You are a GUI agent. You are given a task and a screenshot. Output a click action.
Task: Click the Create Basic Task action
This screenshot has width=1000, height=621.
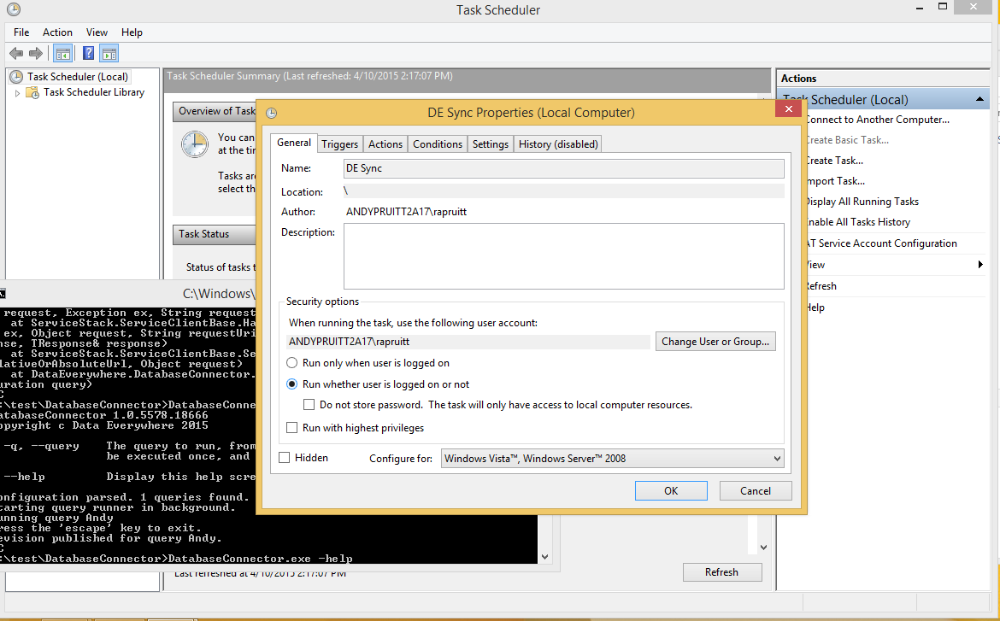click(x=846, y=140)
